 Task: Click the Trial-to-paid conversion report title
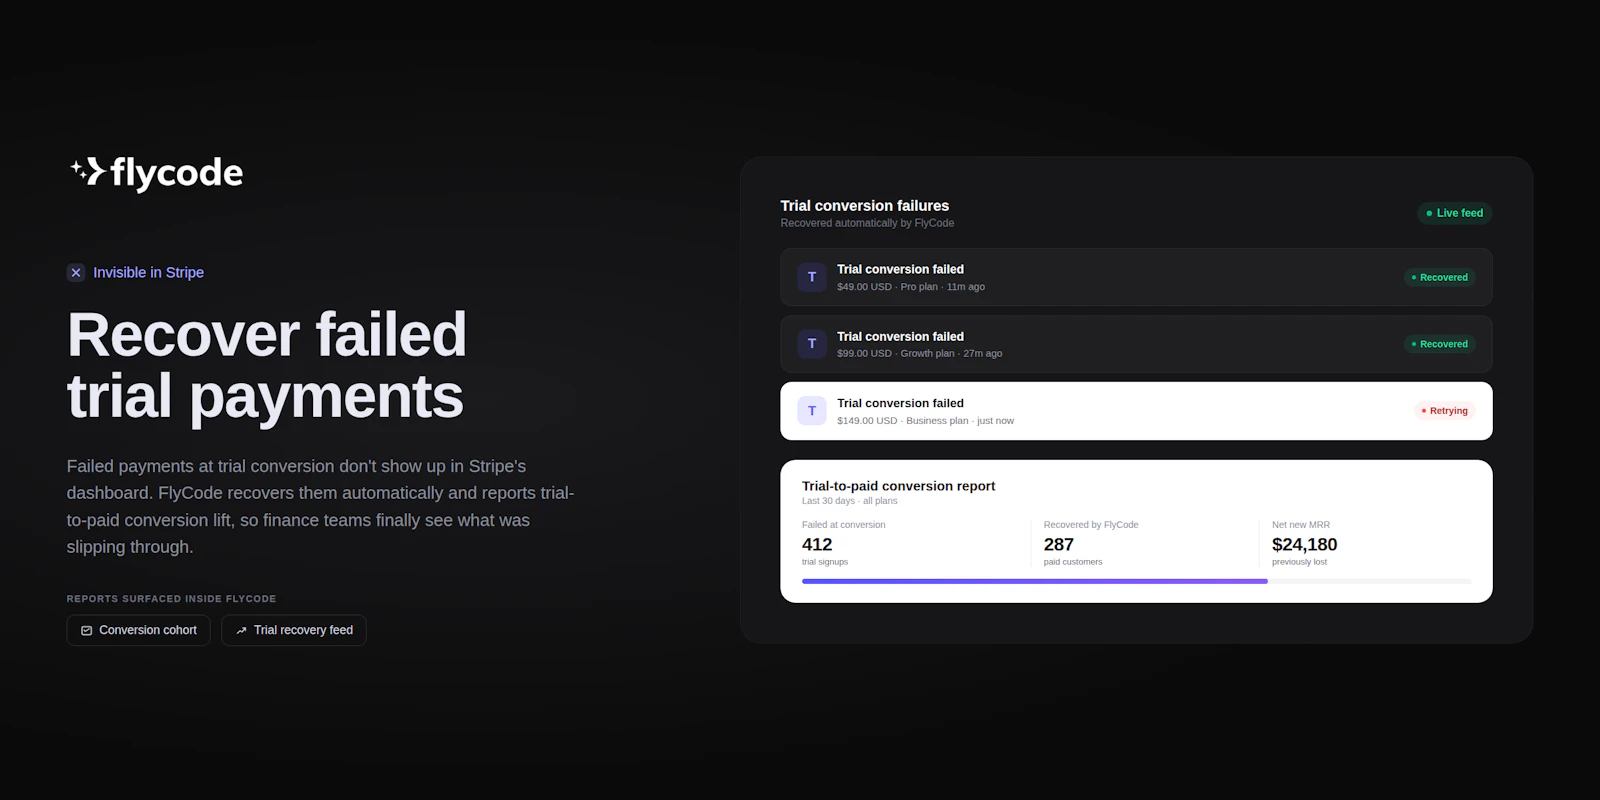click(898, 486)
